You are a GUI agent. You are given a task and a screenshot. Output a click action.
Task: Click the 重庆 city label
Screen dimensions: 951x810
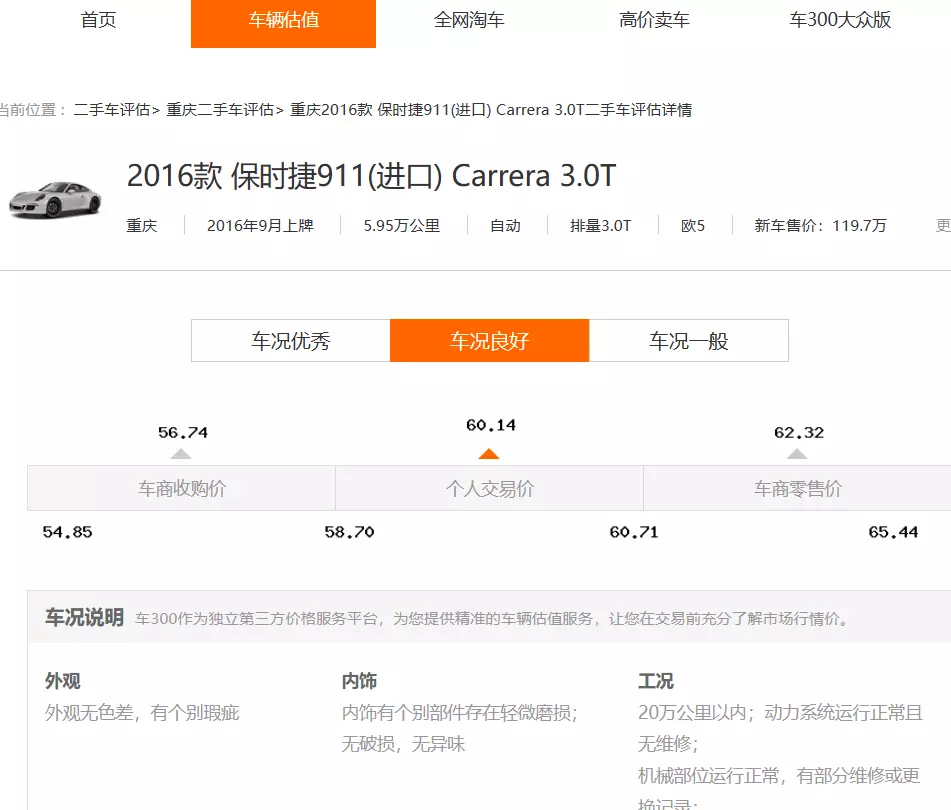coord(141,226)
